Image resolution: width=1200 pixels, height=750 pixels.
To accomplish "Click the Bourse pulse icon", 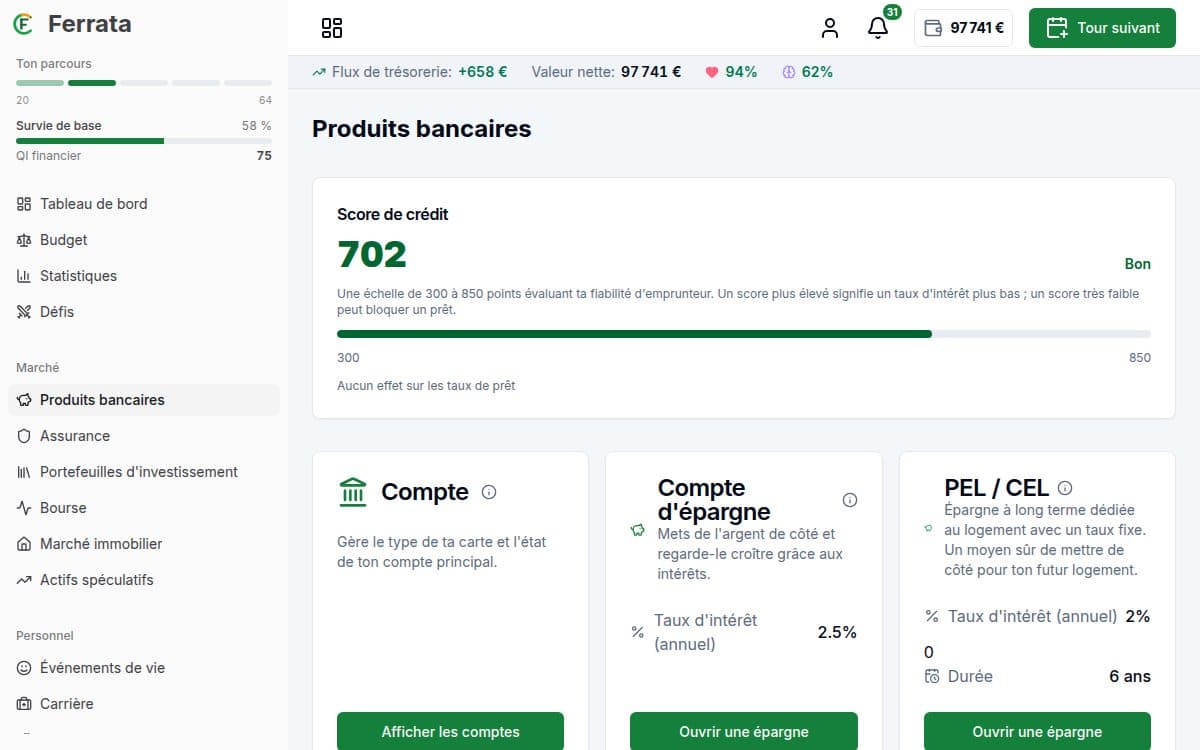I will pos(24,508).
